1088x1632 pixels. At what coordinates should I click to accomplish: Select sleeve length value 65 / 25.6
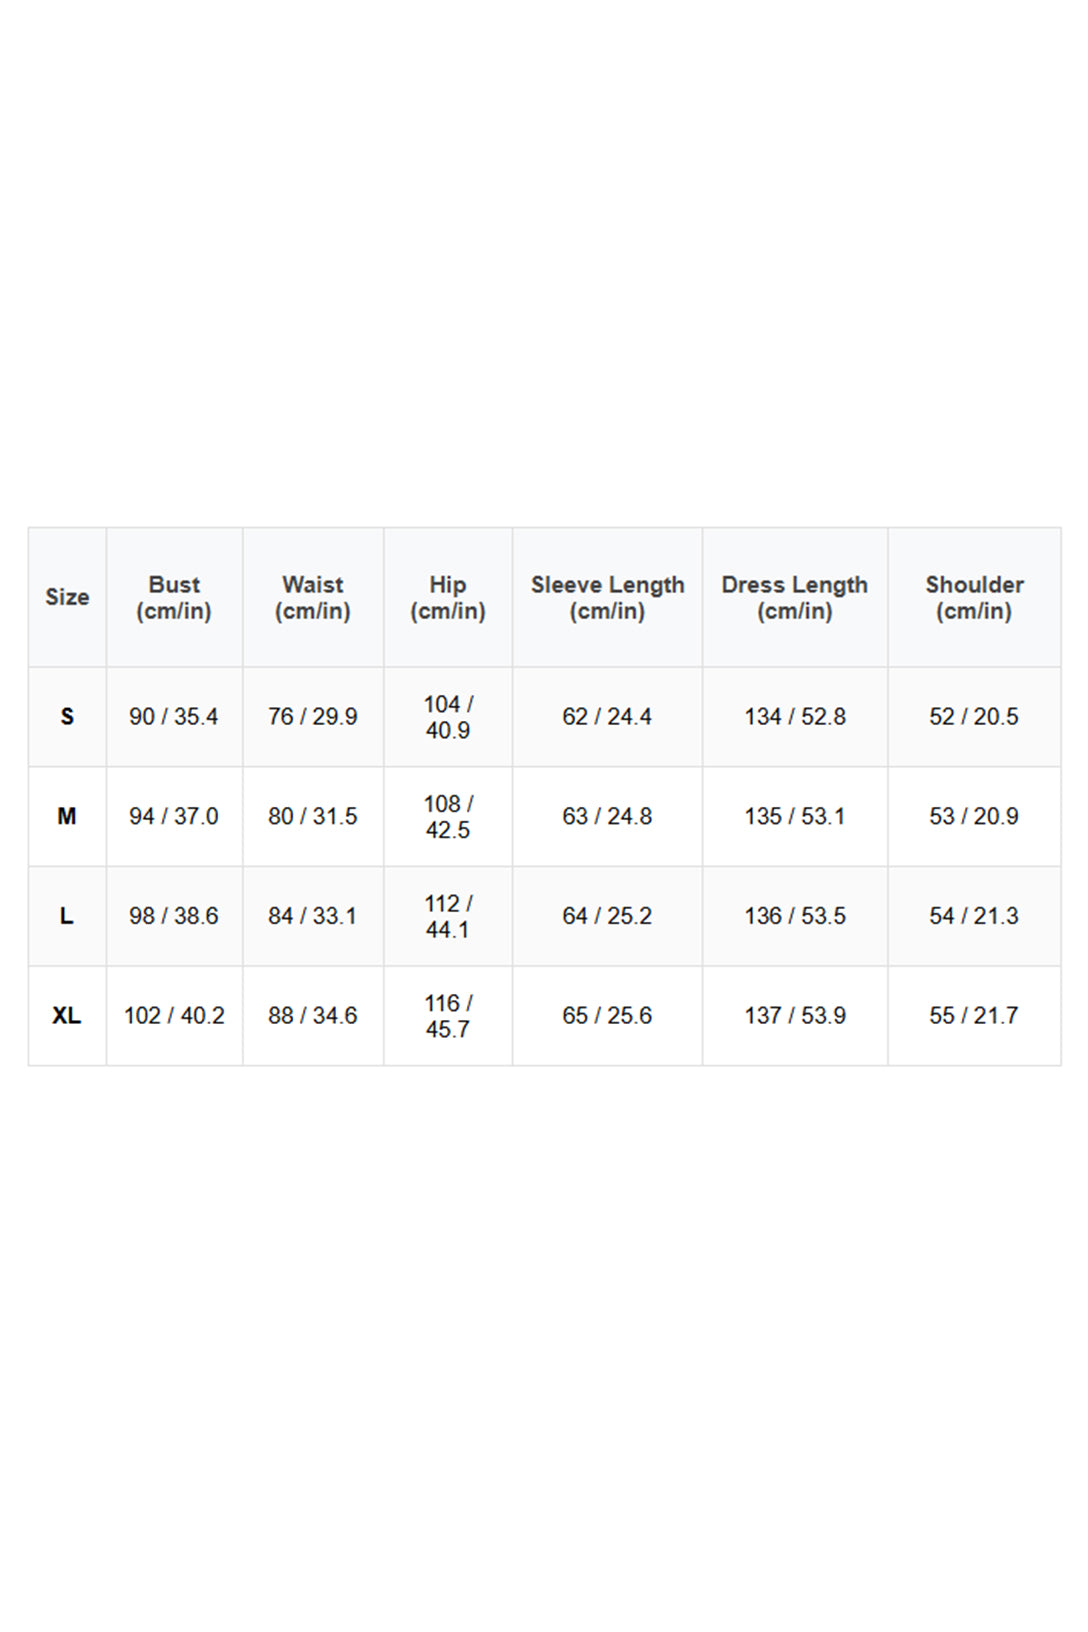click(x=607, y=1015)
